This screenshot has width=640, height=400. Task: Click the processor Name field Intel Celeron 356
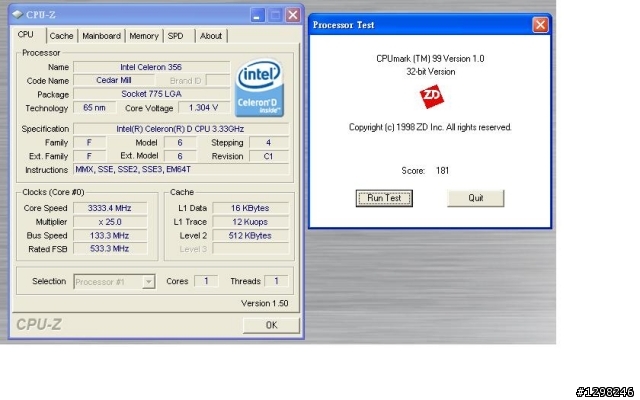coord(151,67)
